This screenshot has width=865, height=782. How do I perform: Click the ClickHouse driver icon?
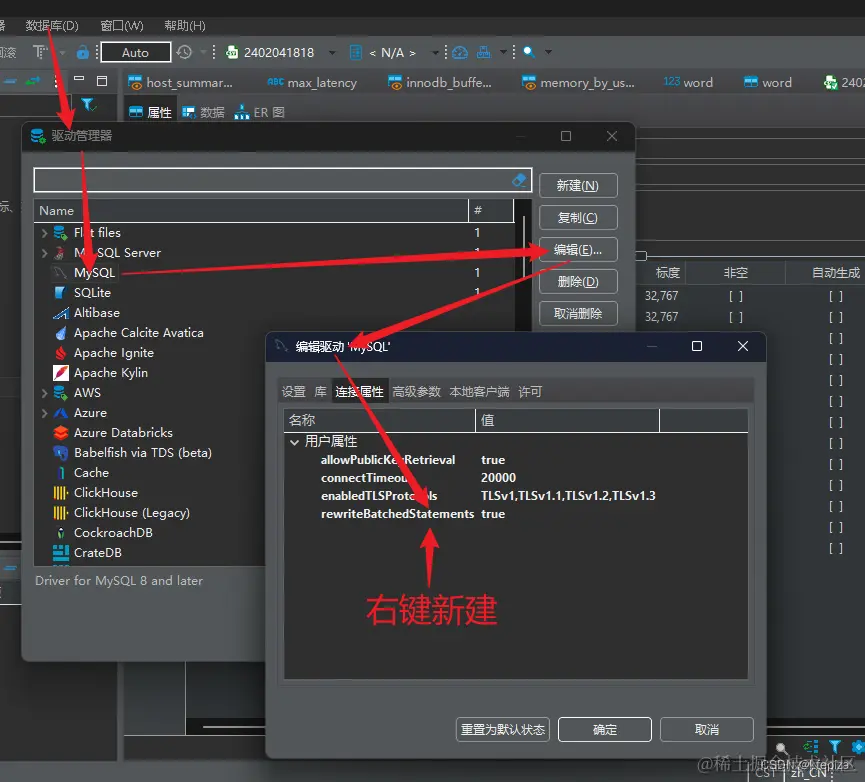point(61,492)
